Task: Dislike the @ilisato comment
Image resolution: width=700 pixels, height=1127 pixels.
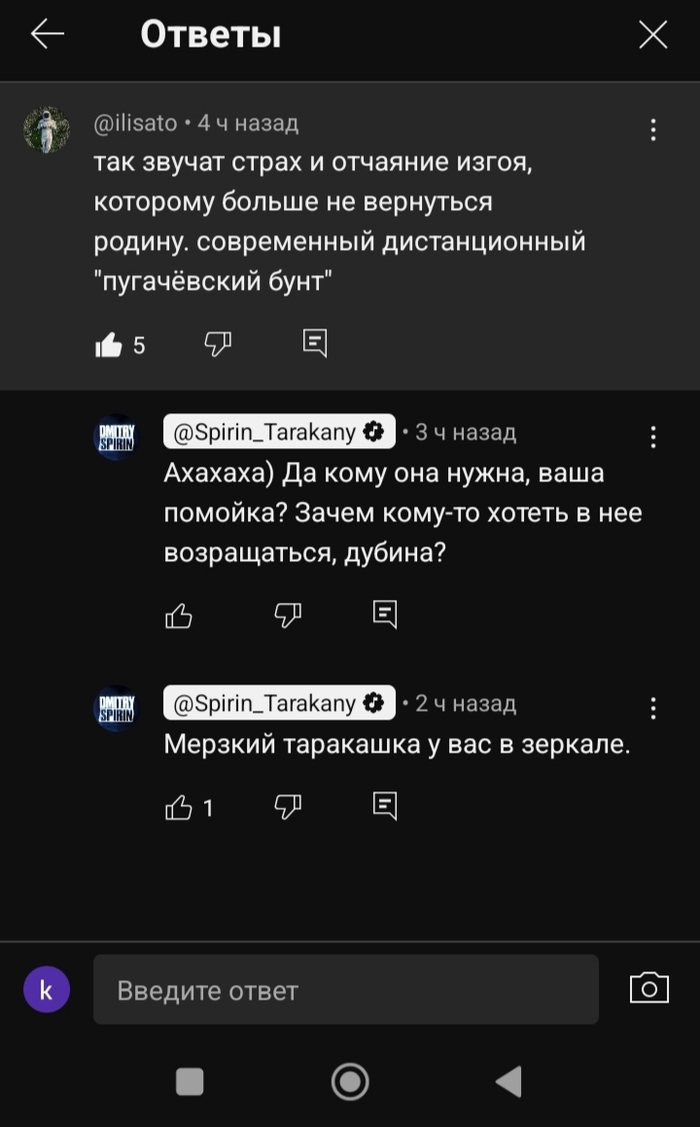Action: [218, 344]
